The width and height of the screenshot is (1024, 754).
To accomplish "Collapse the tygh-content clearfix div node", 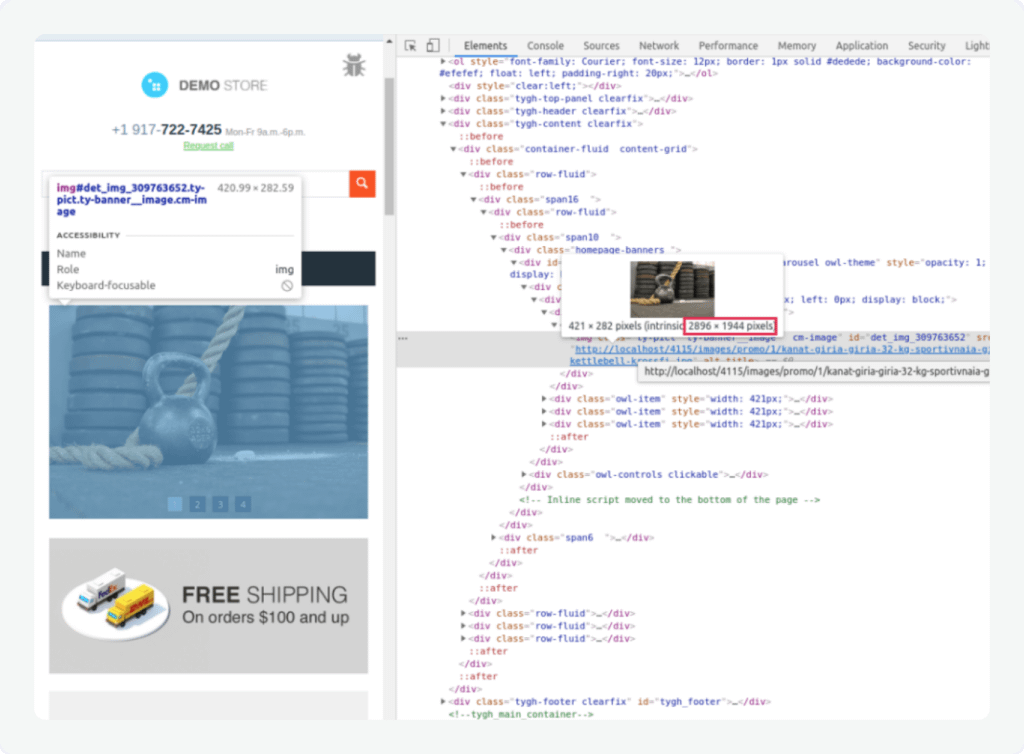I will (444, 124).
